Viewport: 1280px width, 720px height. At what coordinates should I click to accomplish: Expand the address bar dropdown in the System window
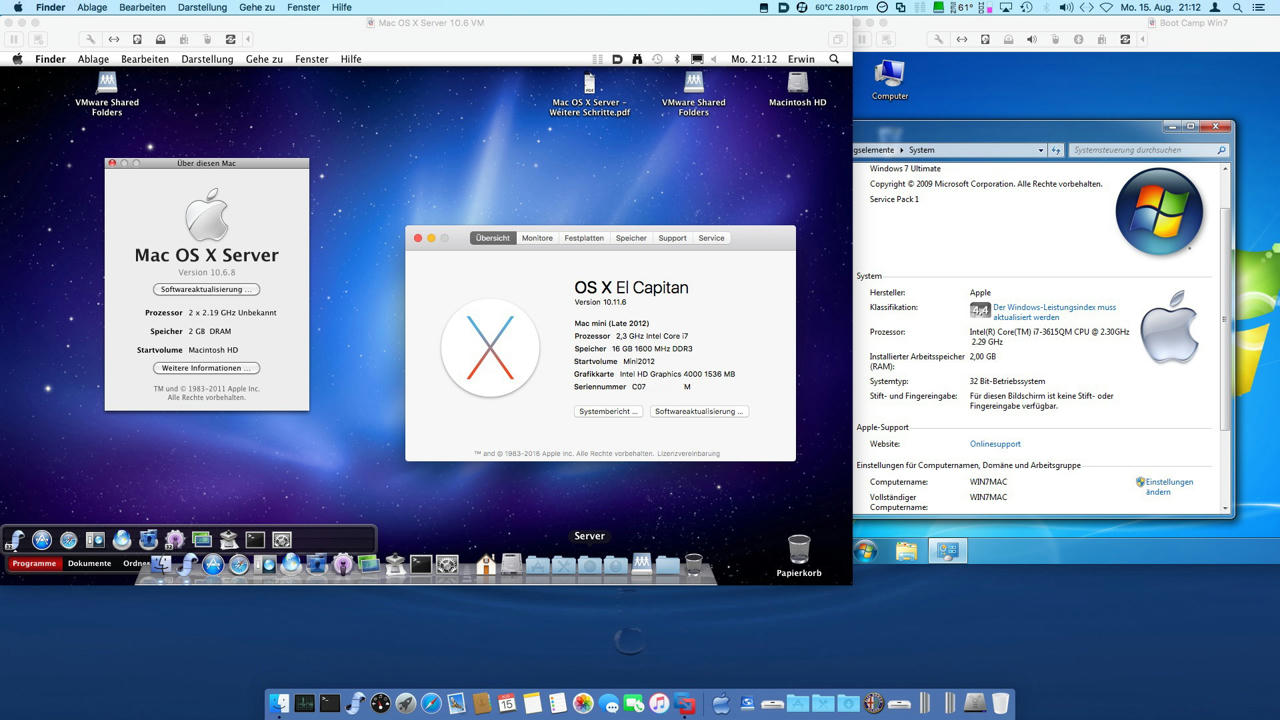(1040, 150)
